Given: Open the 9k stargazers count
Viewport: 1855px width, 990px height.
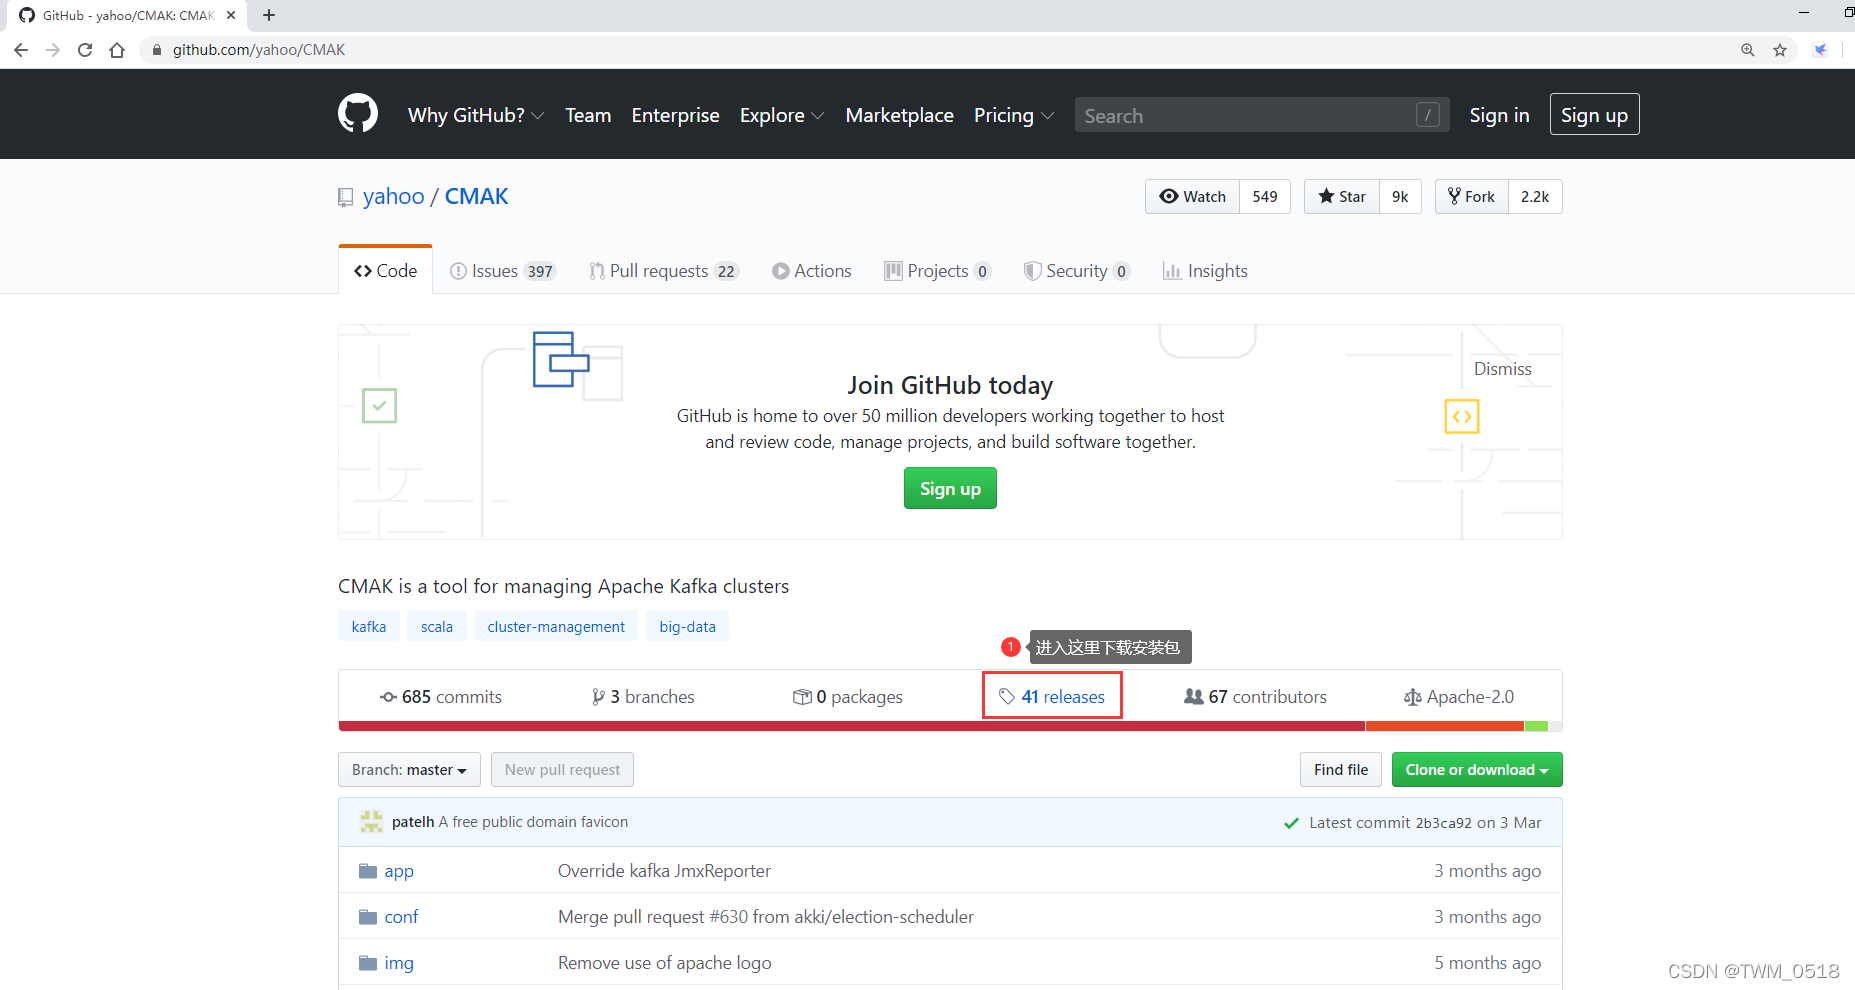Looking at the screenshot, I should 1400,197.
